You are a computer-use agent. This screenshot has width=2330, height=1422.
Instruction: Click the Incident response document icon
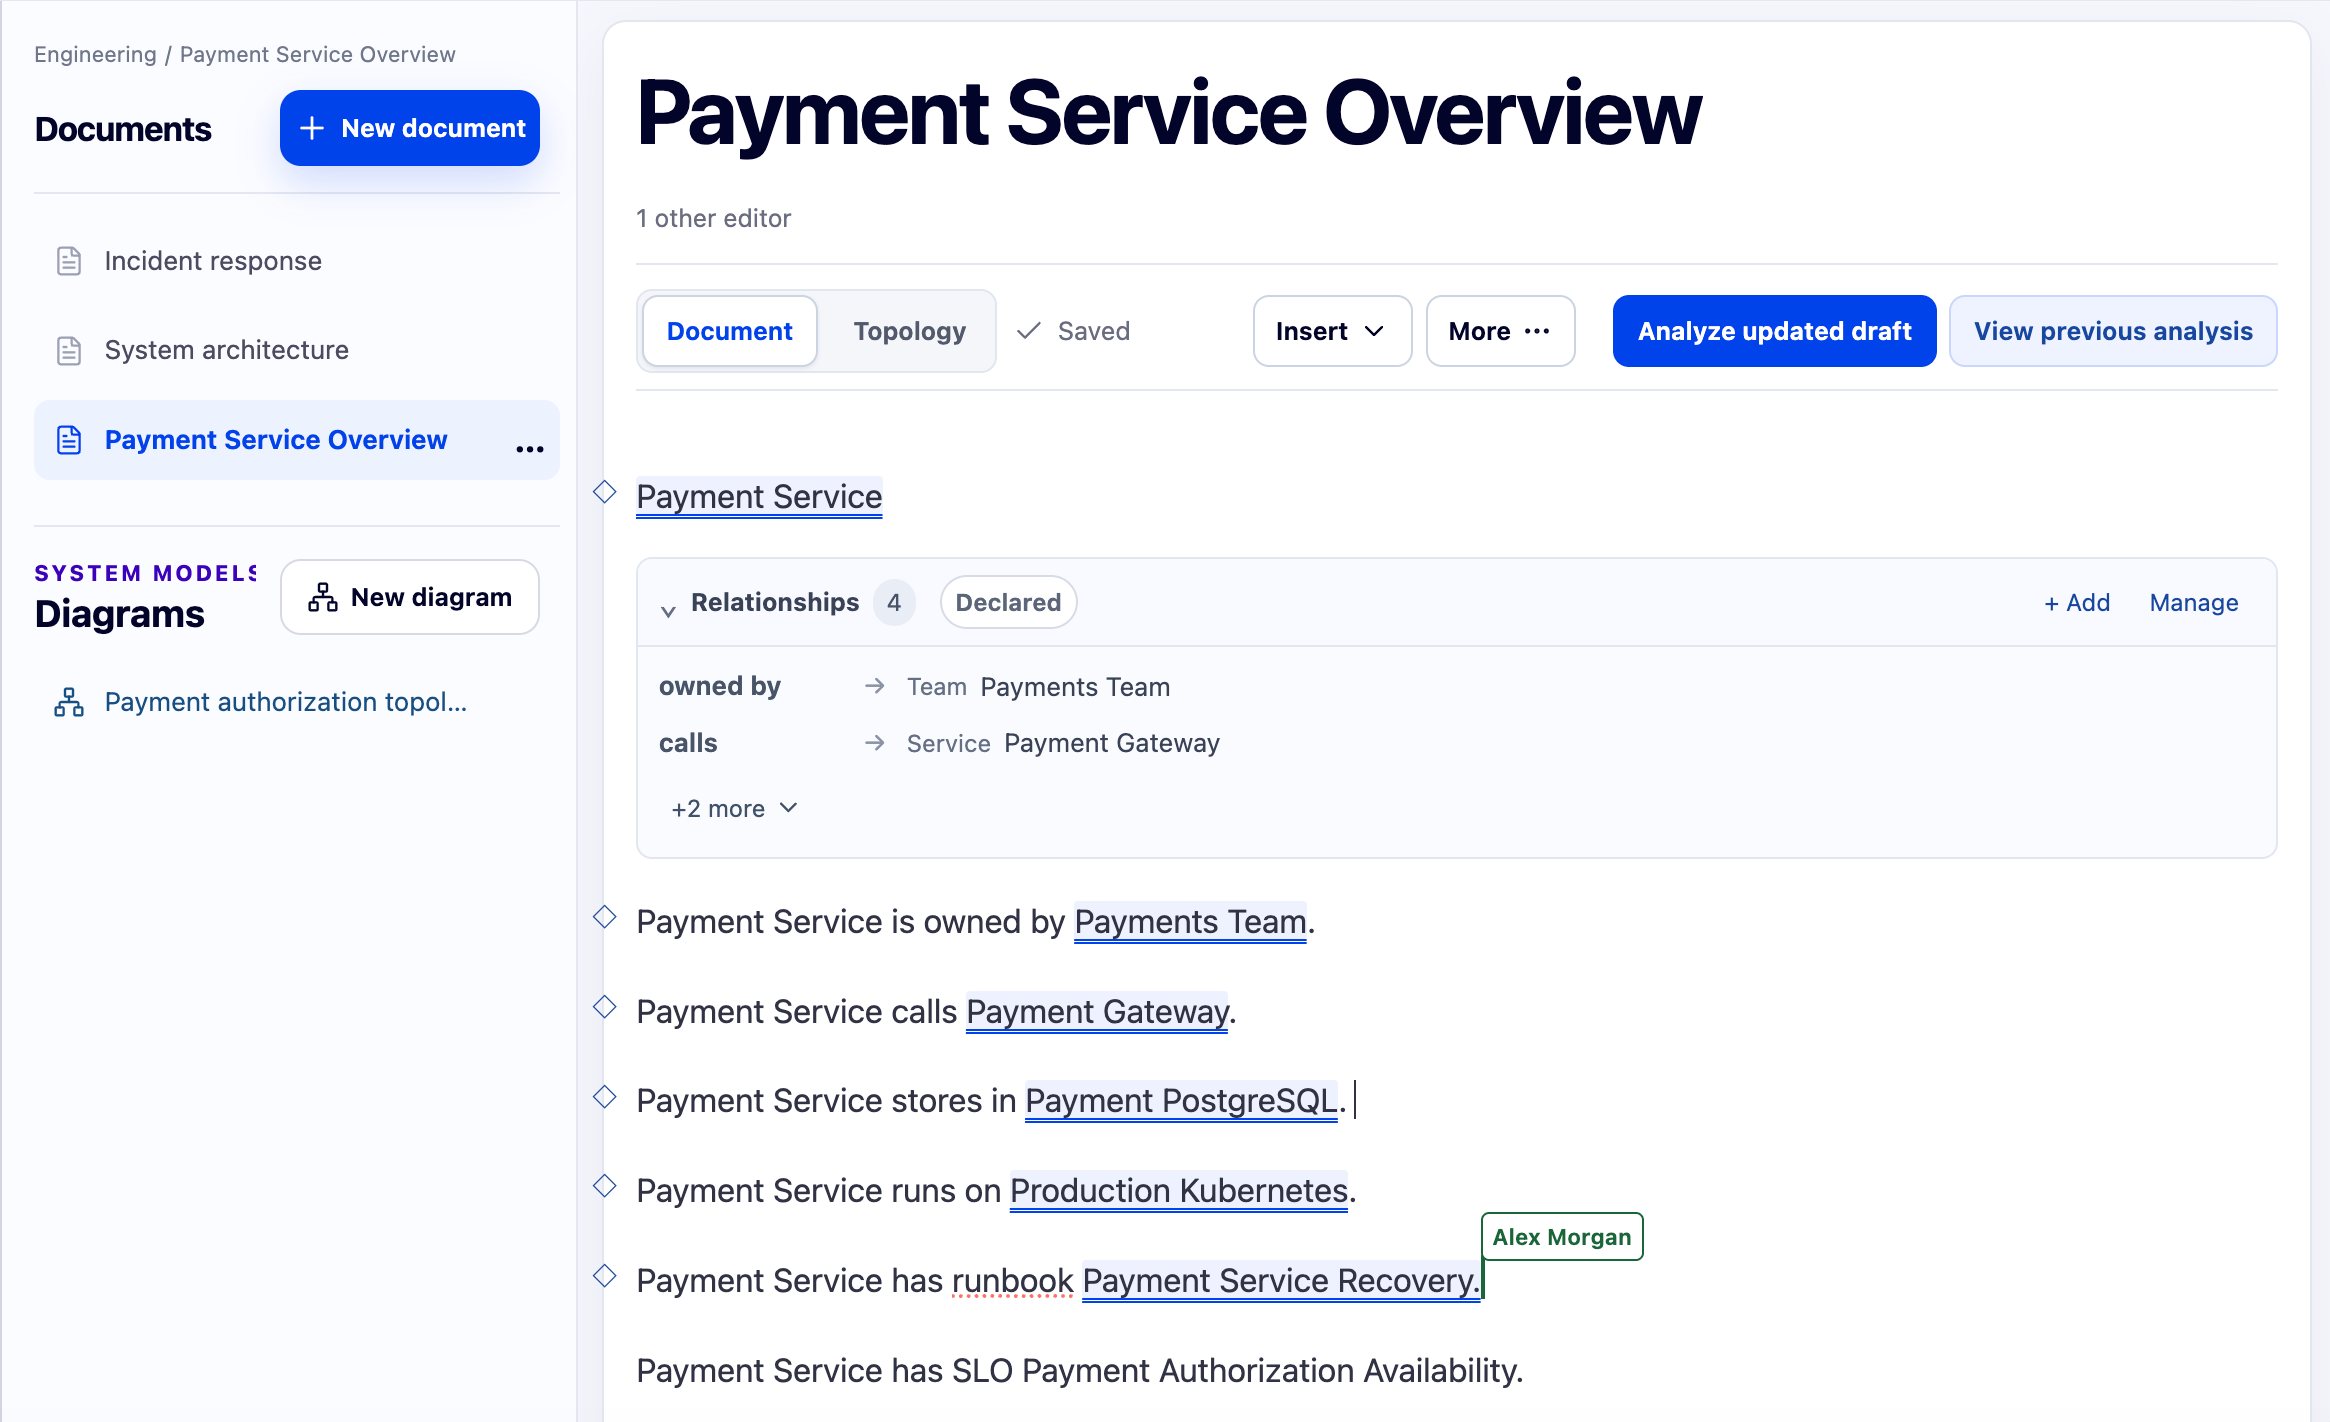tap(69, 261)
